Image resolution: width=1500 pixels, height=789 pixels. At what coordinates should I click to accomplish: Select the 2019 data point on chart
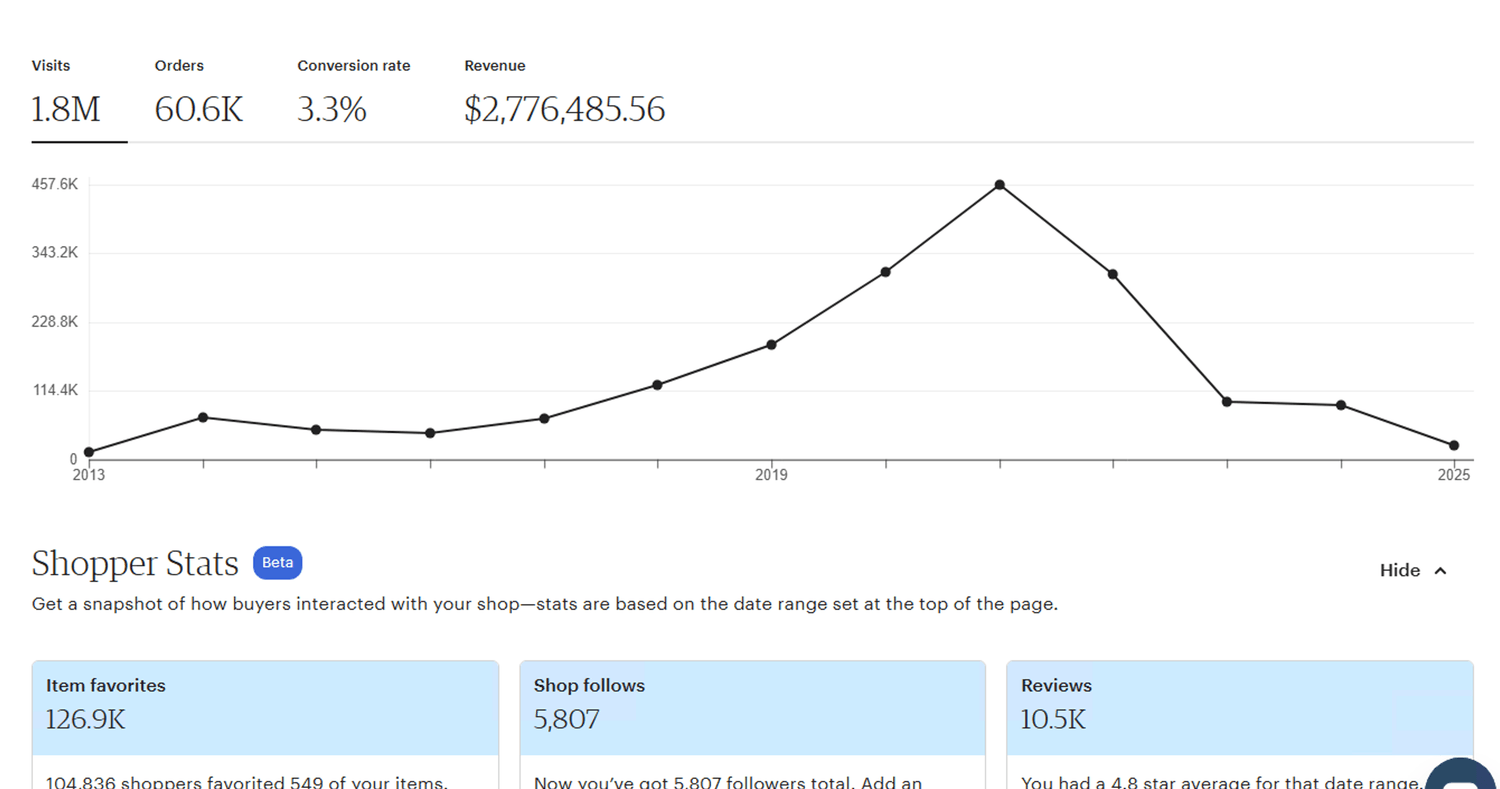(x=771, y=345)
